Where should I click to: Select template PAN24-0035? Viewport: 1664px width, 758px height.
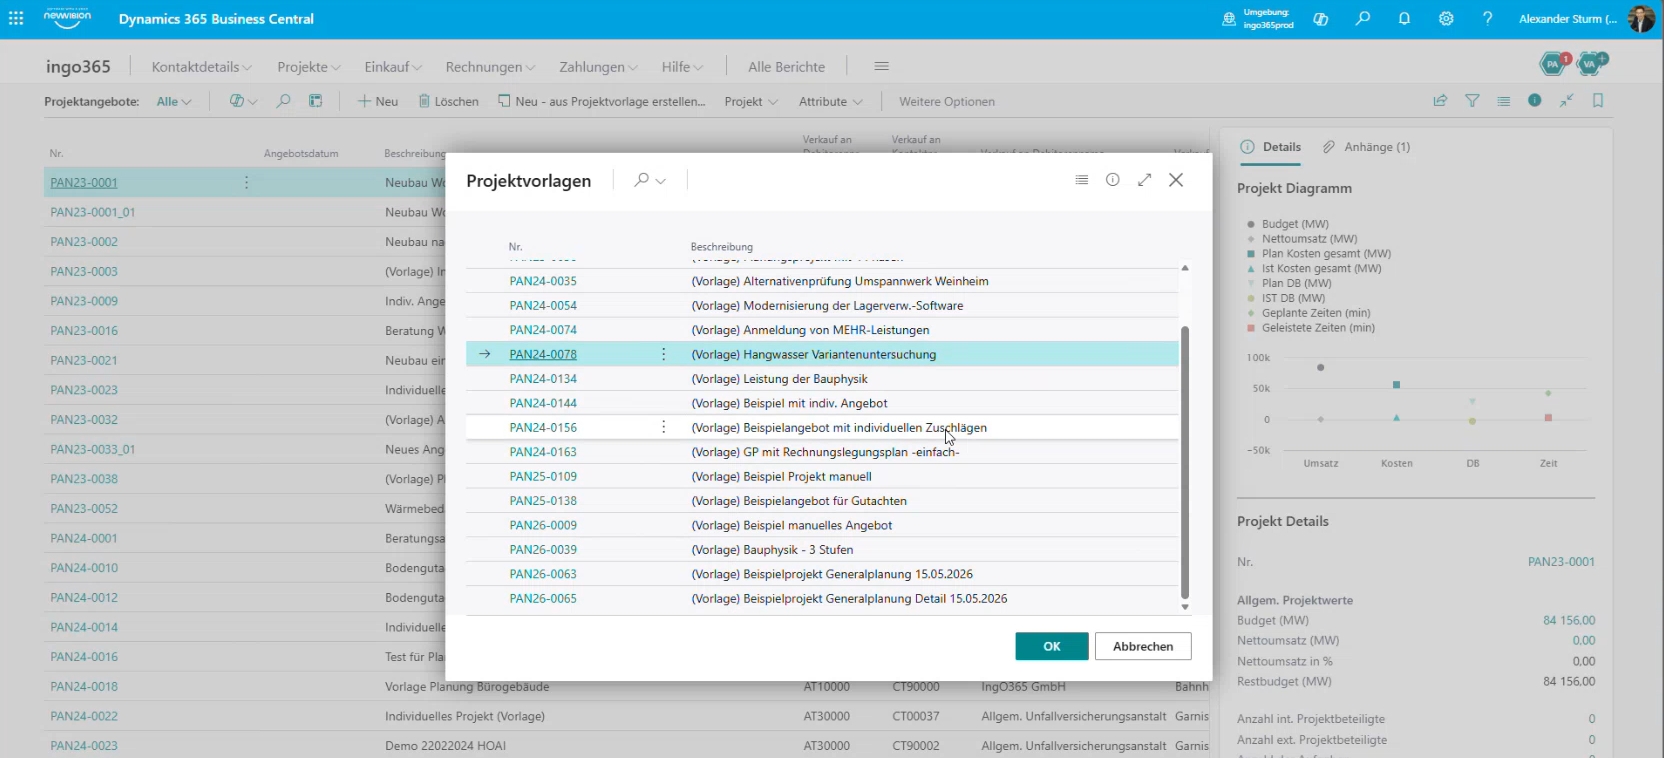point(543,281)
